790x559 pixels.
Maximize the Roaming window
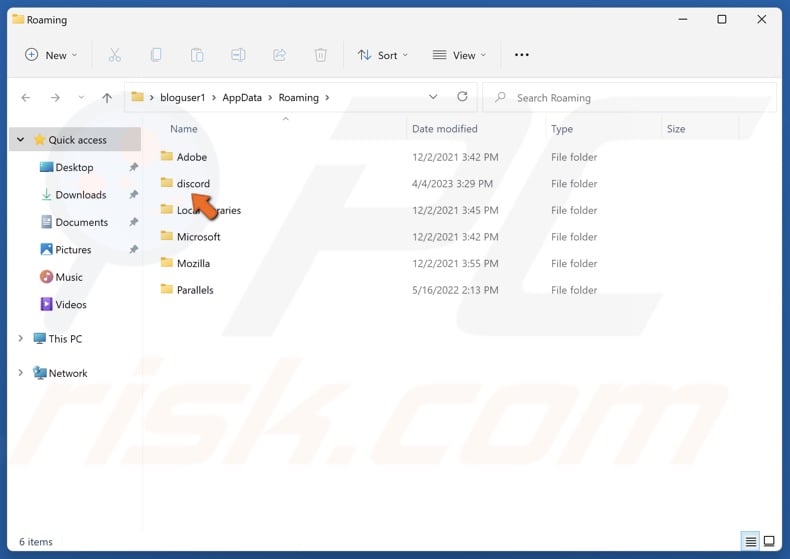pyautogui.click(x=721, y=19)
